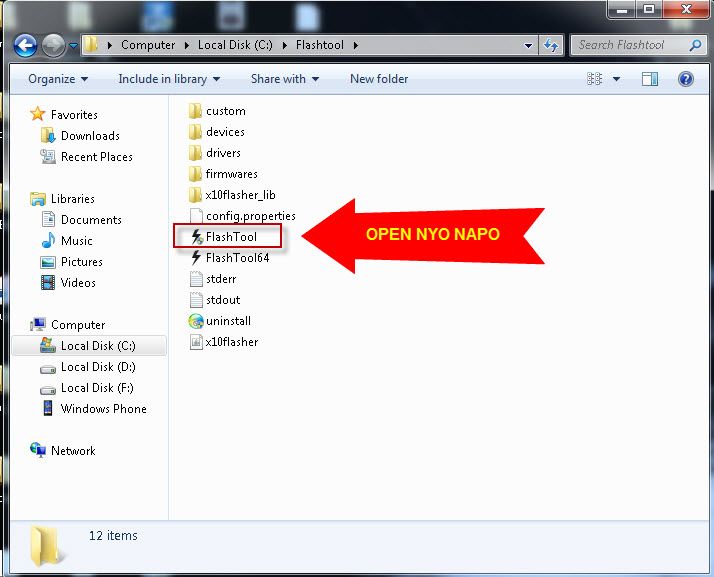Maximize the Explorer window

point(649,9)
